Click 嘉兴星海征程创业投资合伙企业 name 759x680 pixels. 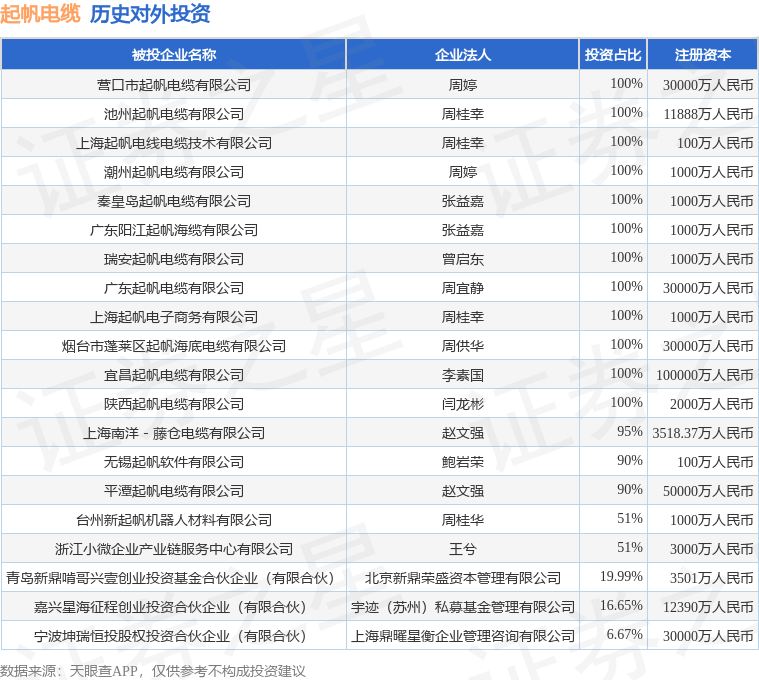[x=170, y=607]
